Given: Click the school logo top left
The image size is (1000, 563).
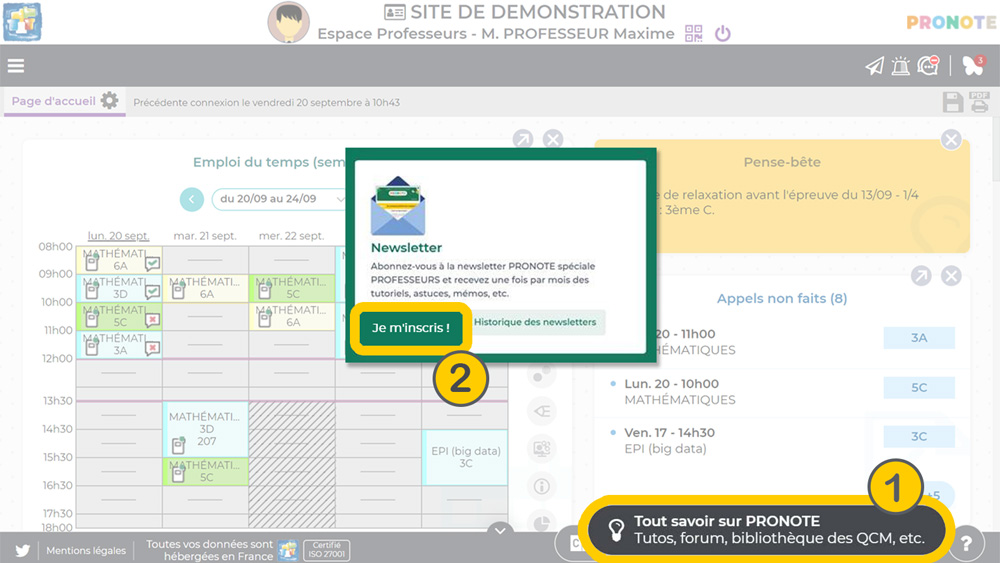Looking at the screenshot, I should [22, 22].
